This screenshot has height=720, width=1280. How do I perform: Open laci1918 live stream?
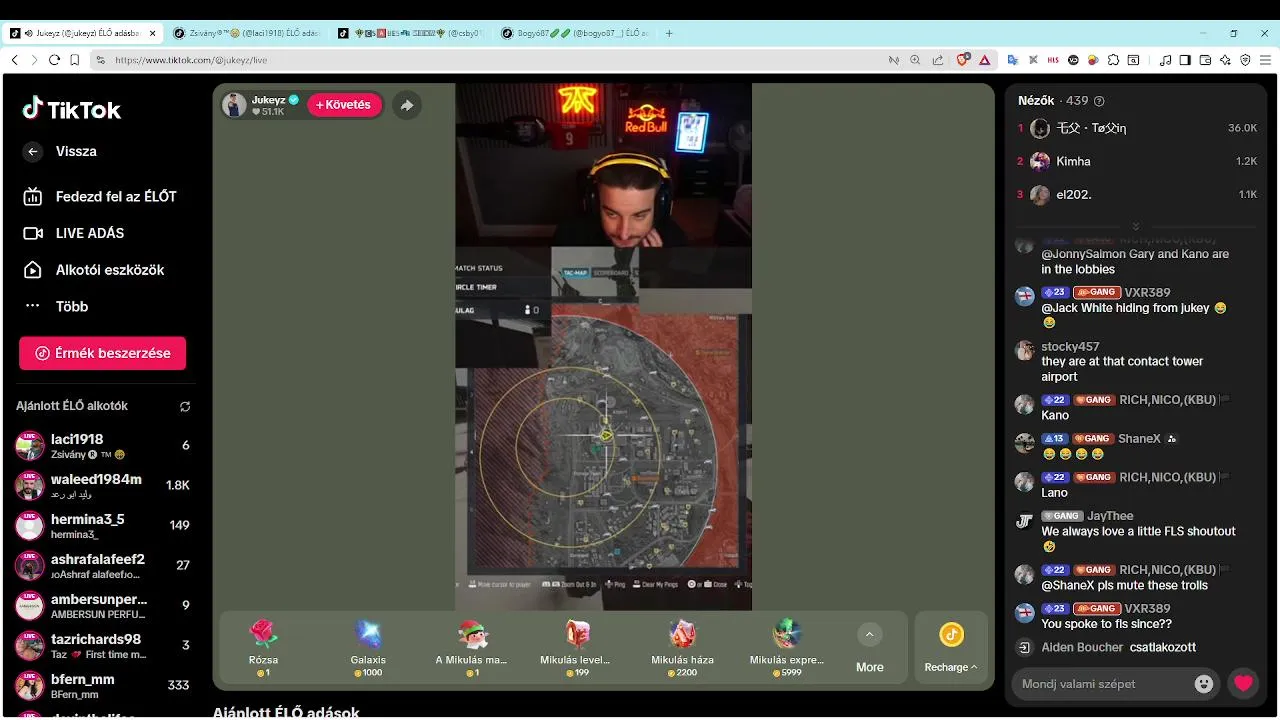pos(102,446)
